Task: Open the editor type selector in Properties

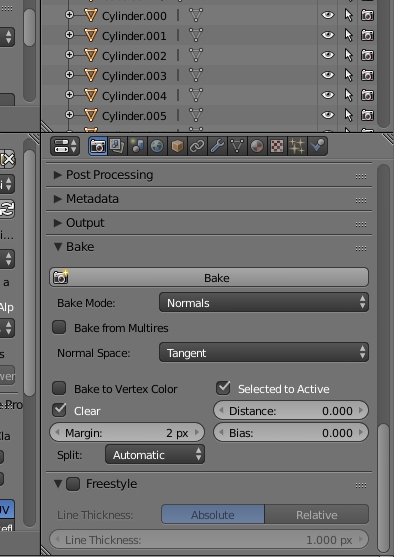Action: 65,146
